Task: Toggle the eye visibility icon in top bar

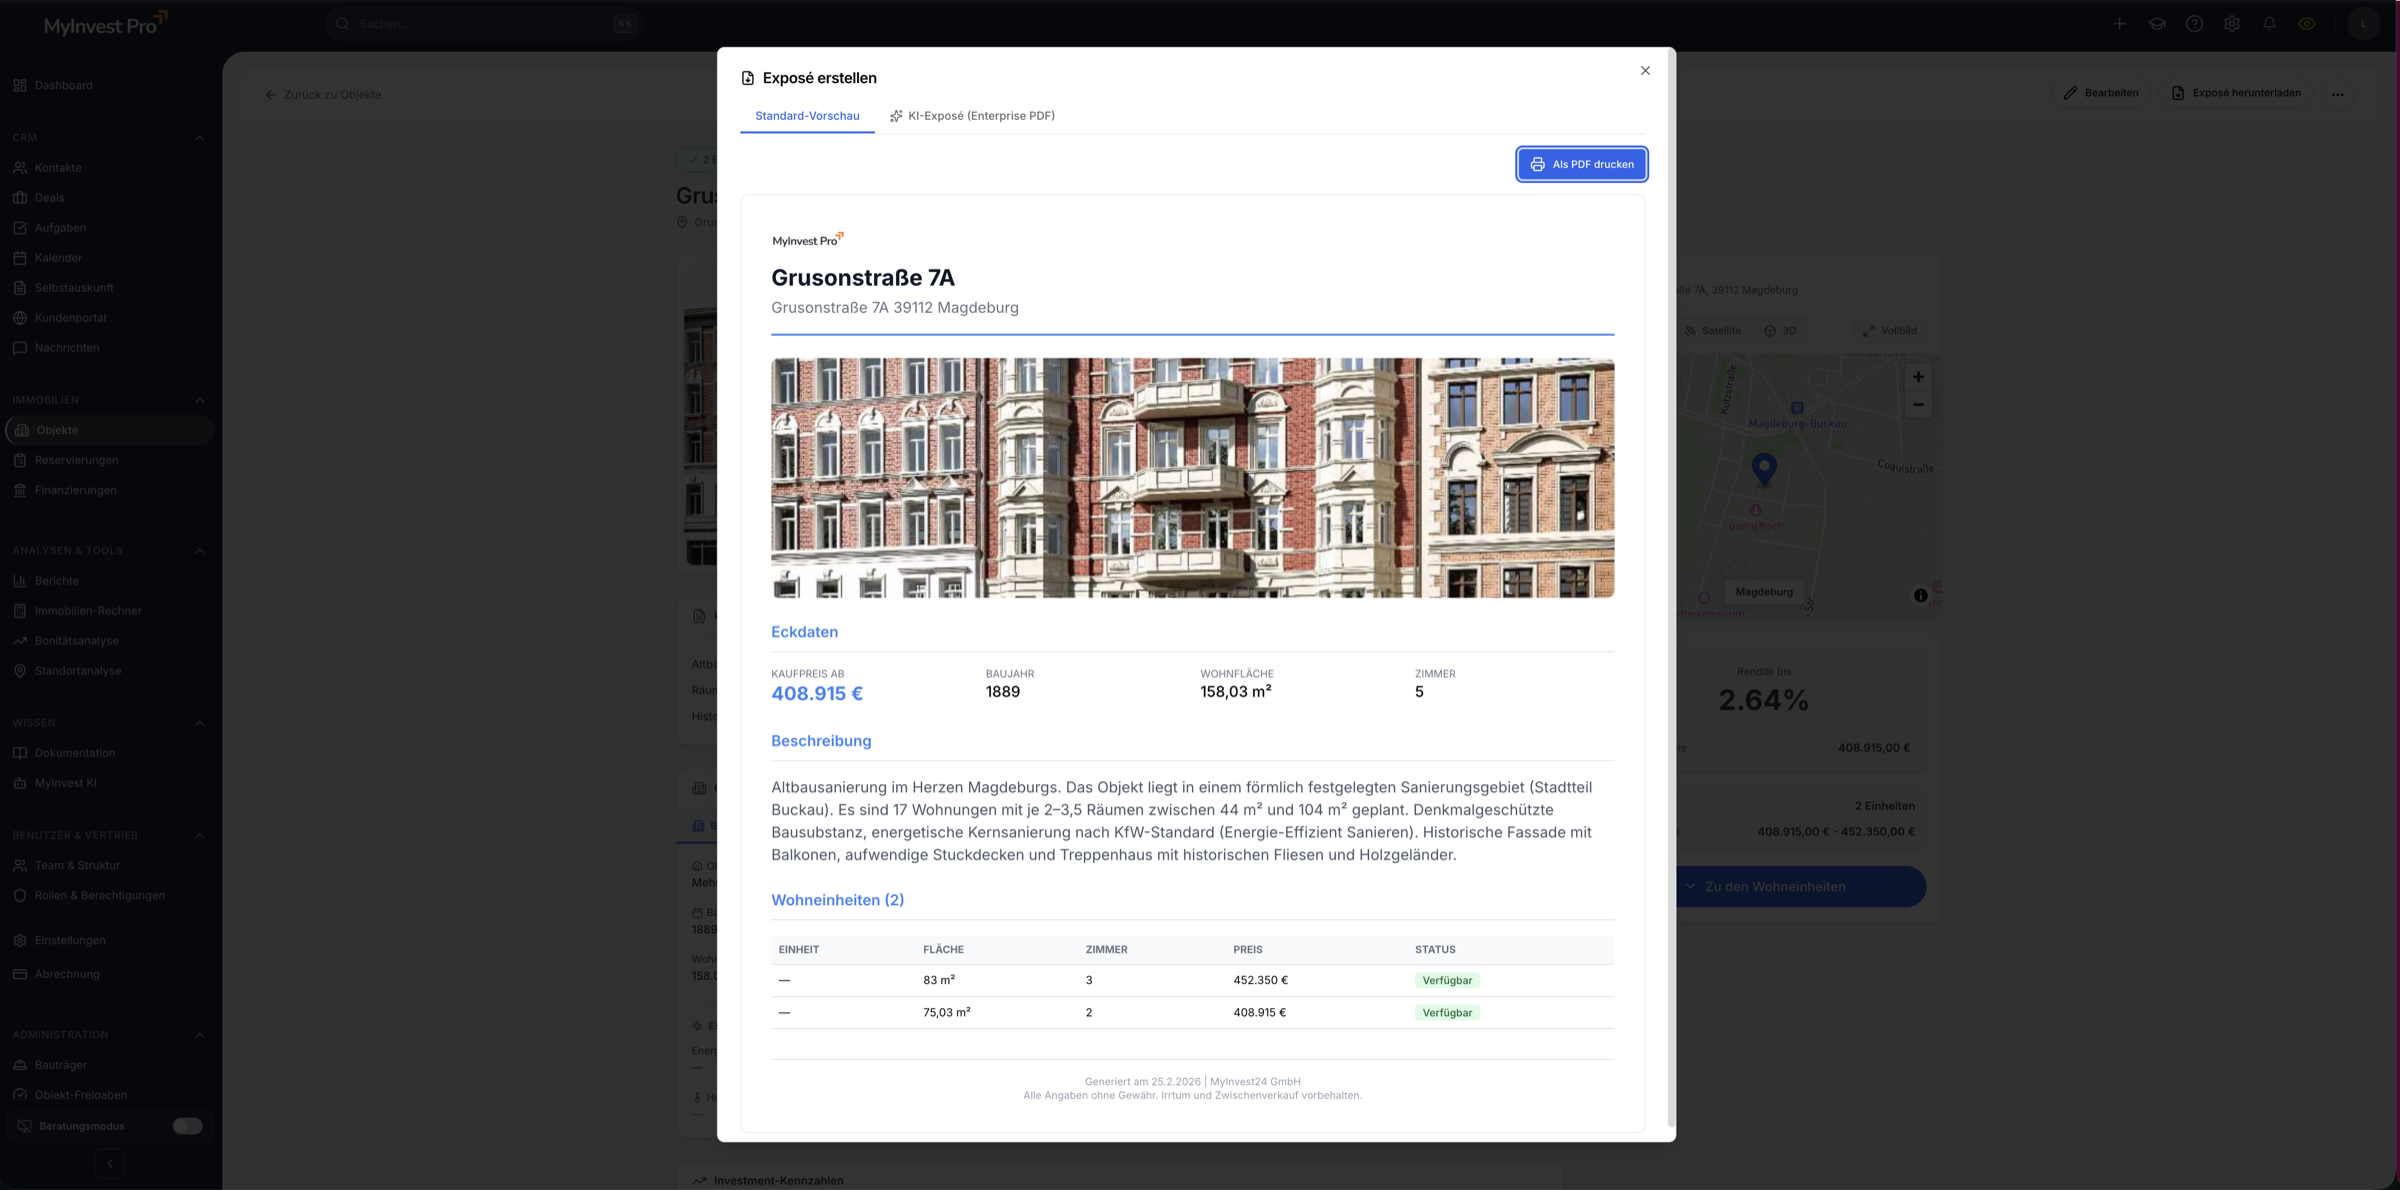Action: (x=2307, y=24)
